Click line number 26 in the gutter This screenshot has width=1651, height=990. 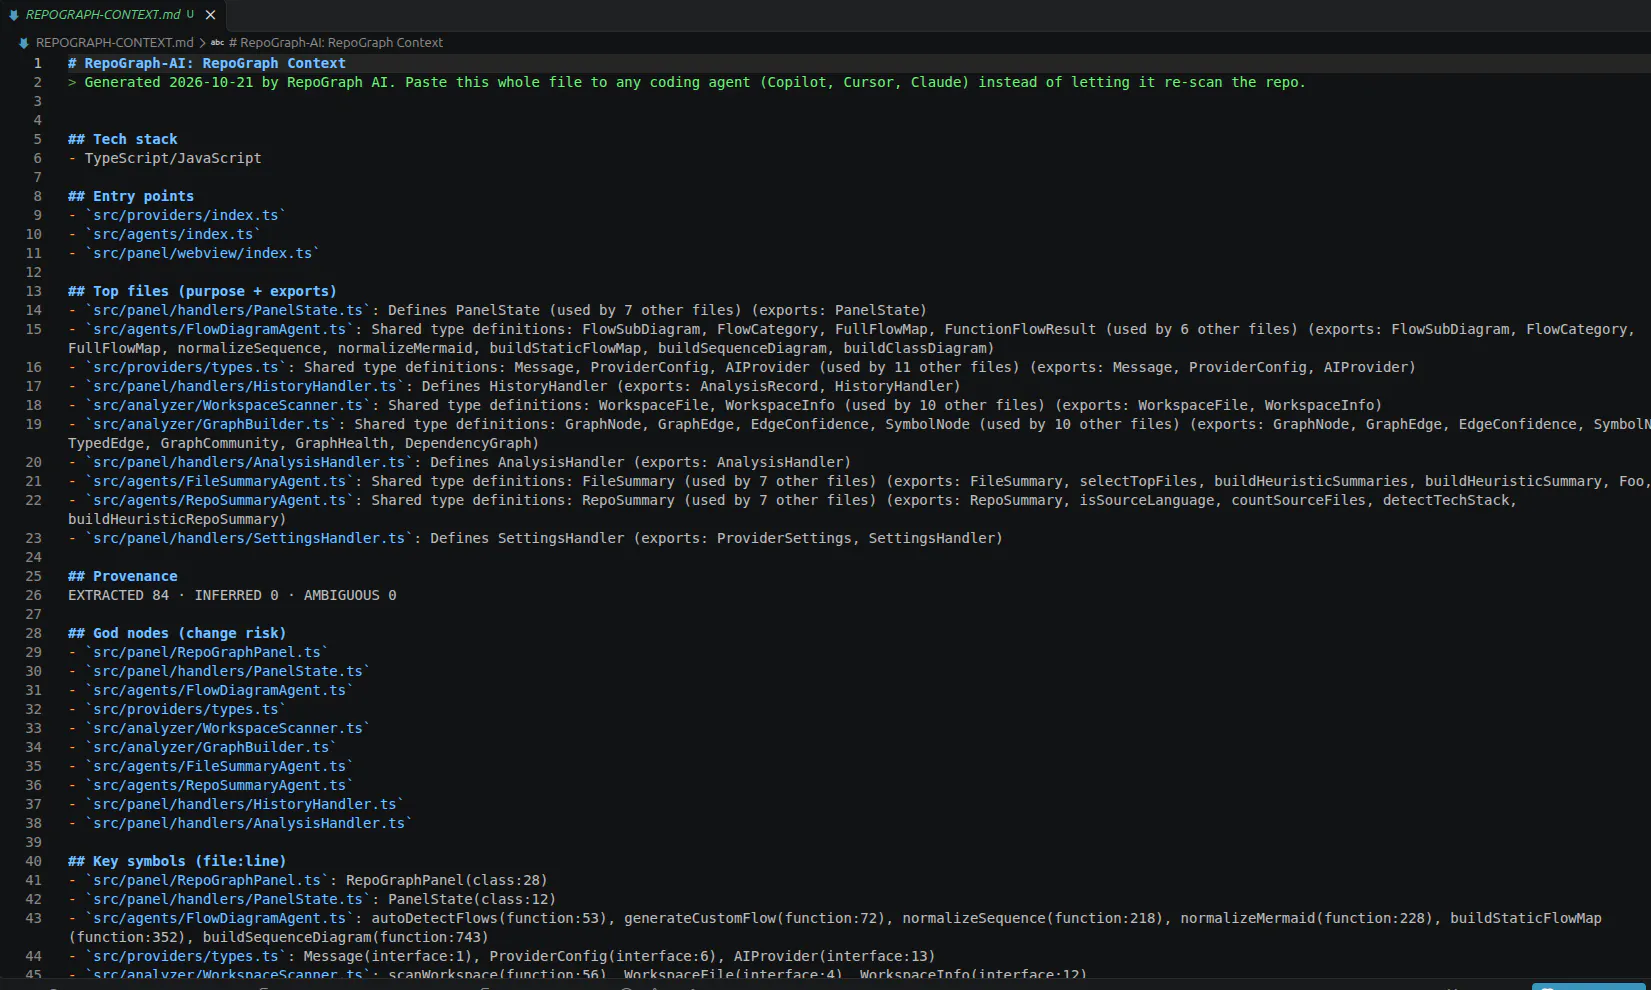pos(33,595)
